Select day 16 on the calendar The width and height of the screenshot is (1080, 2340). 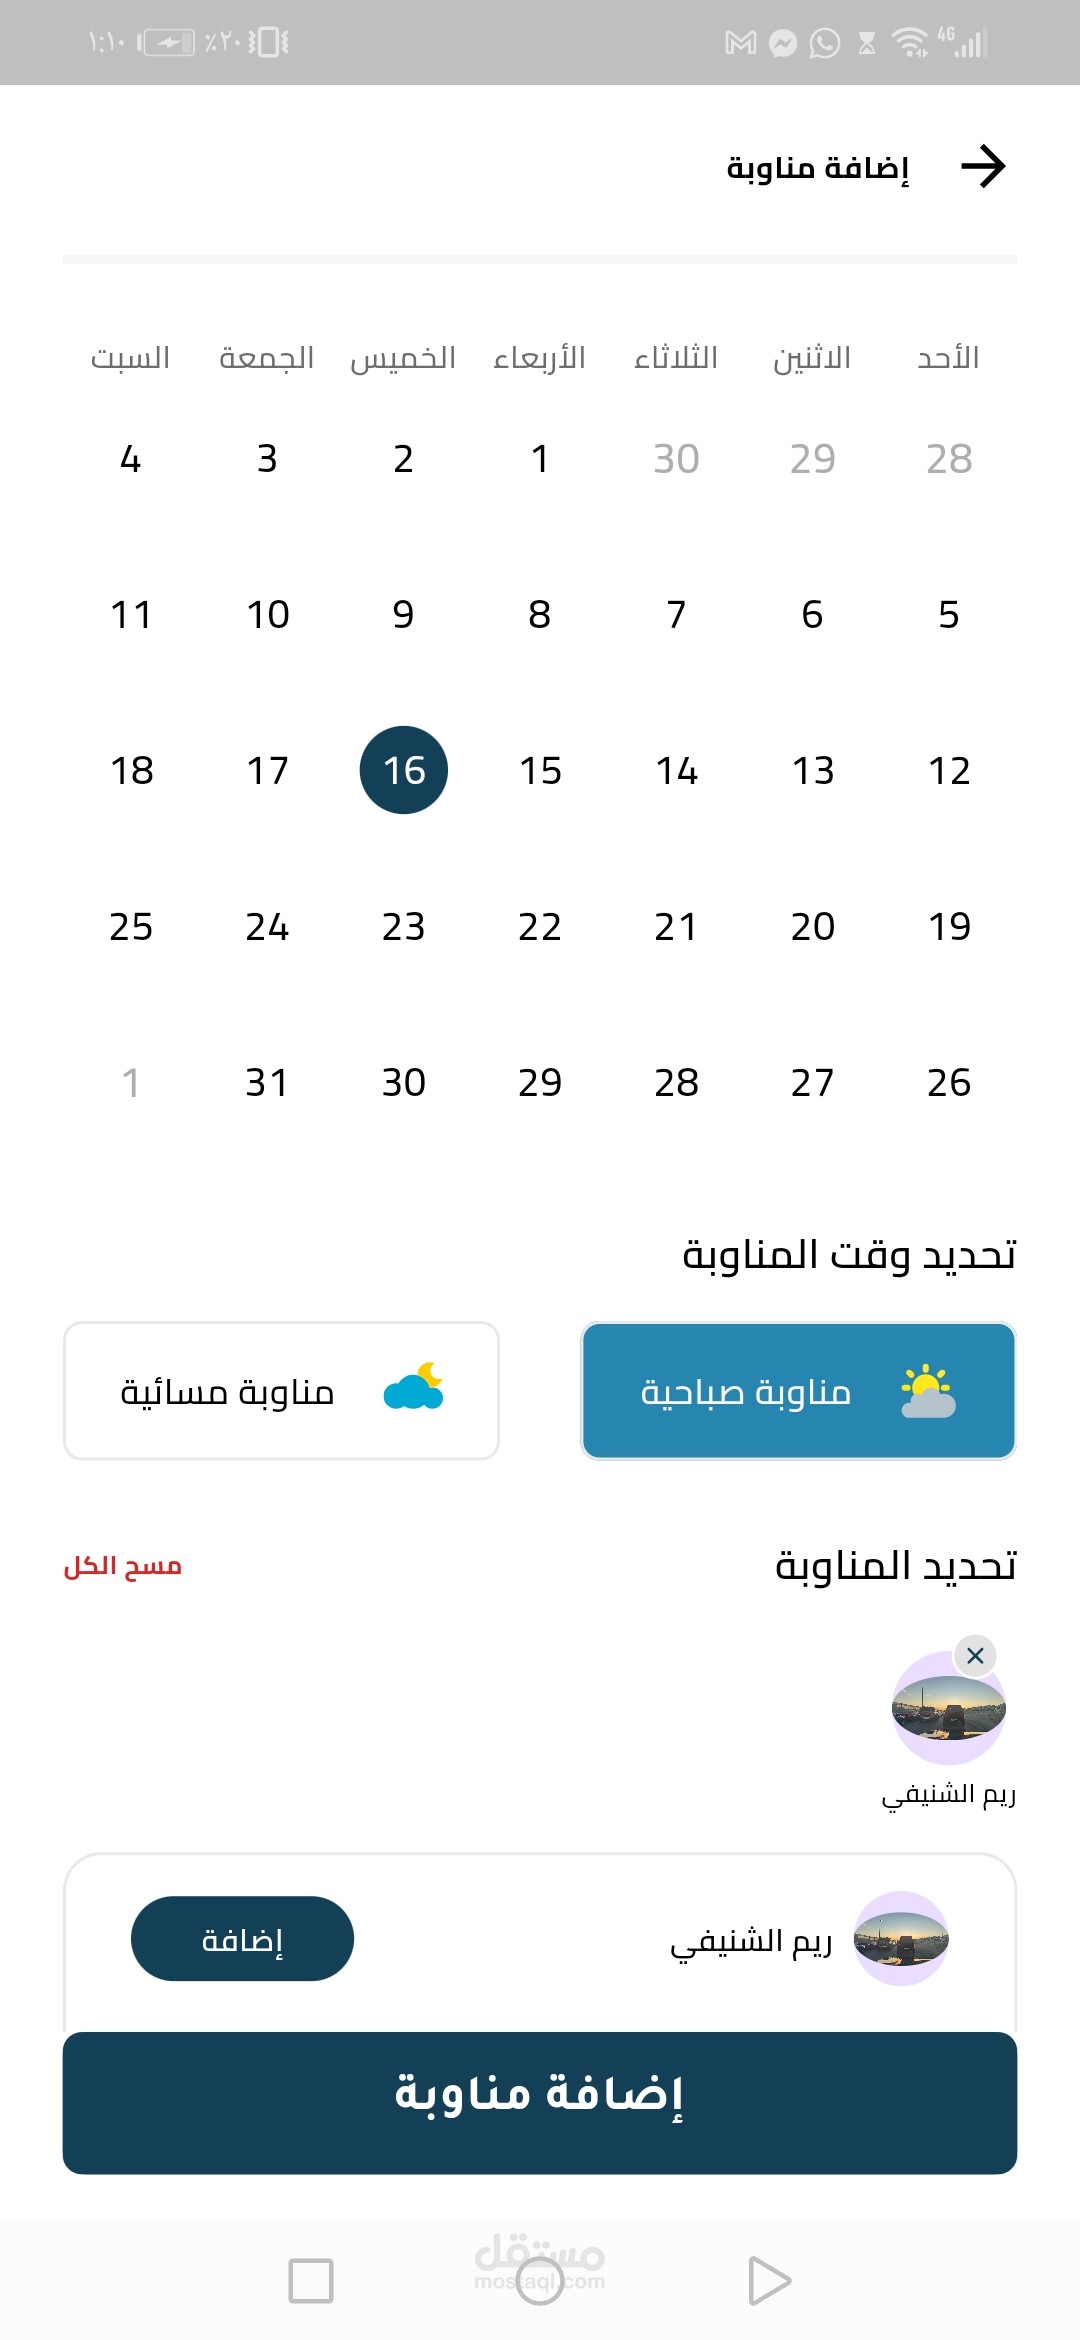[404, 770]
